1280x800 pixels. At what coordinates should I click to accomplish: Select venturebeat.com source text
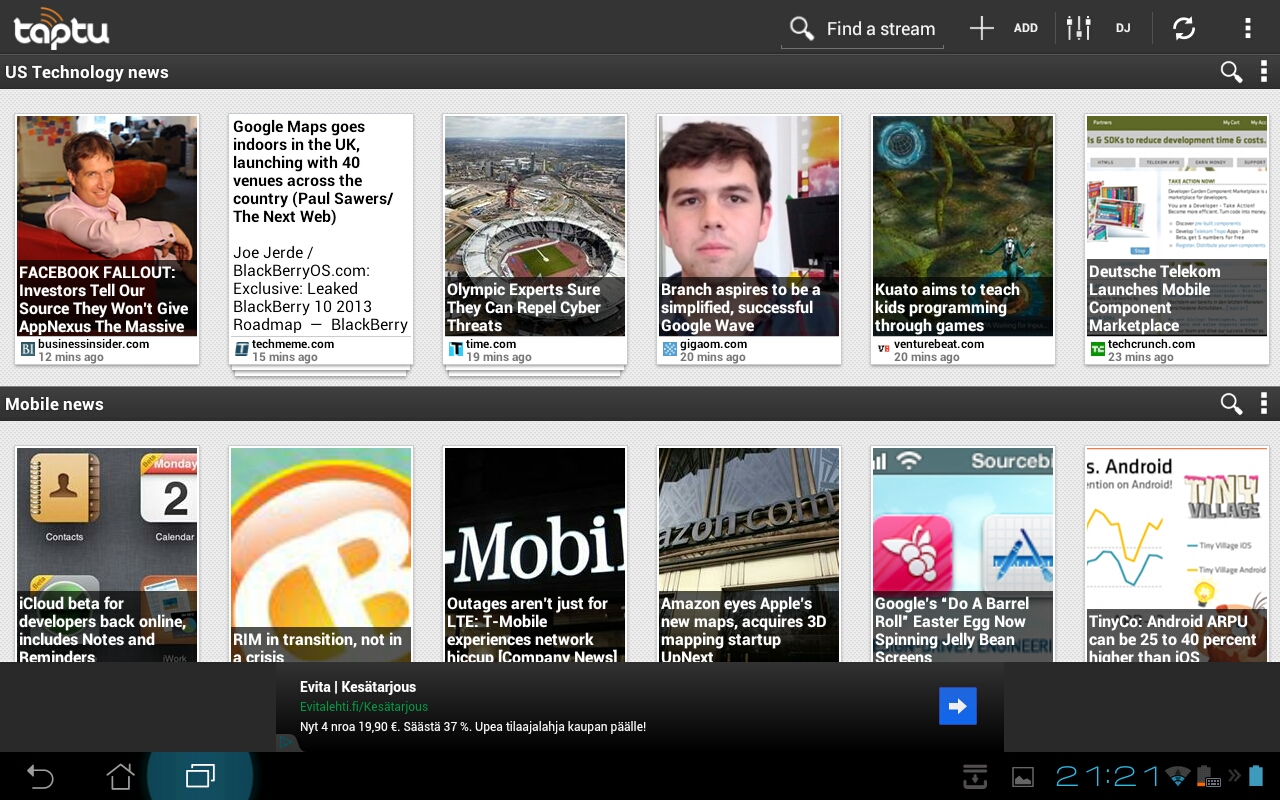point(939,344)
